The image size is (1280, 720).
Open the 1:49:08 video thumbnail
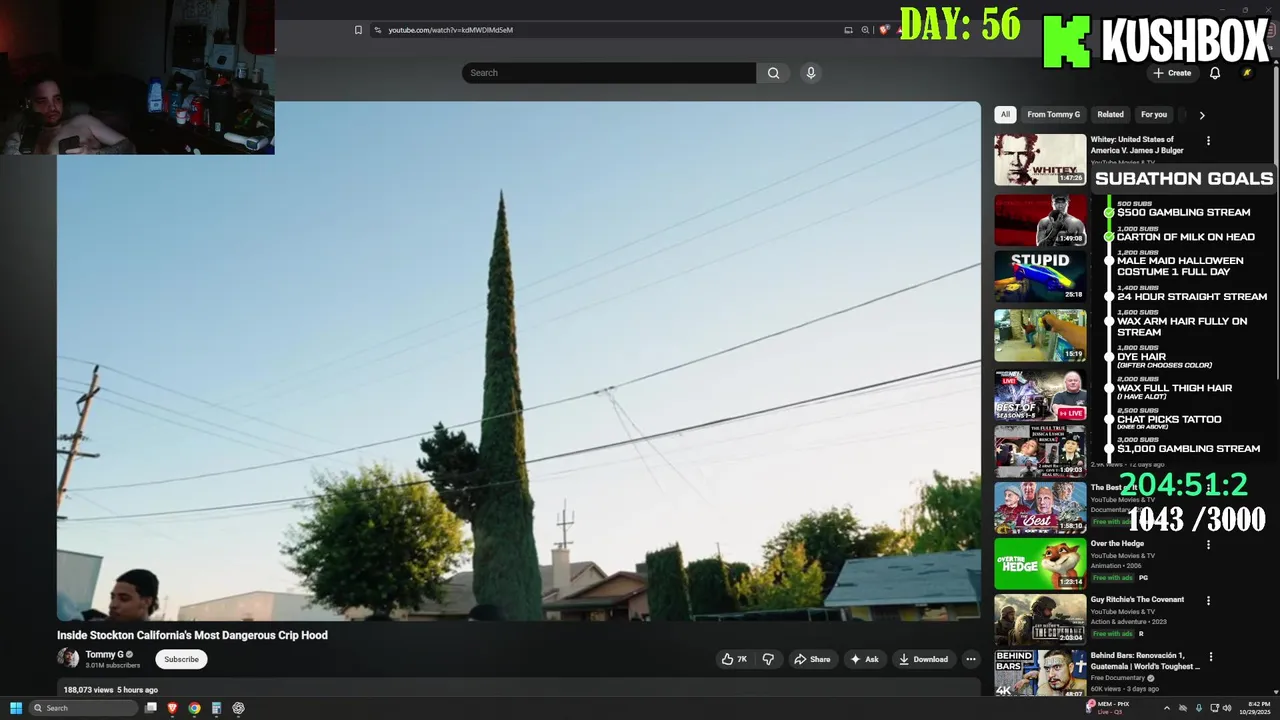(1040, 220)
